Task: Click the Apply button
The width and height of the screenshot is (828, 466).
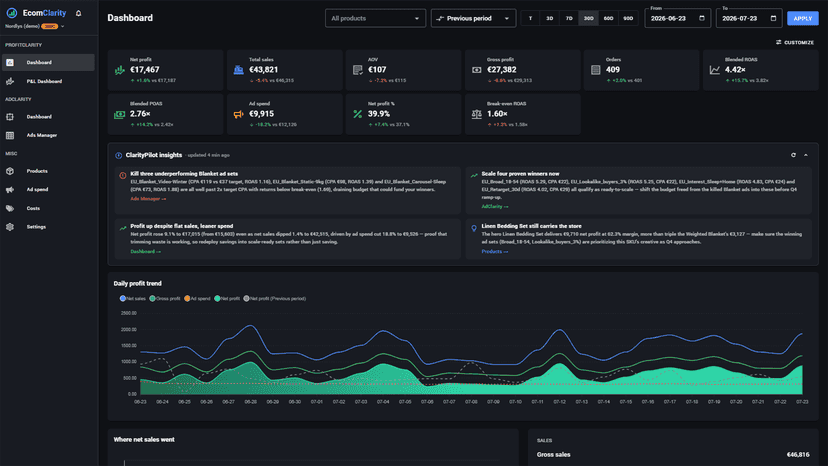Action: pos(803,18)
